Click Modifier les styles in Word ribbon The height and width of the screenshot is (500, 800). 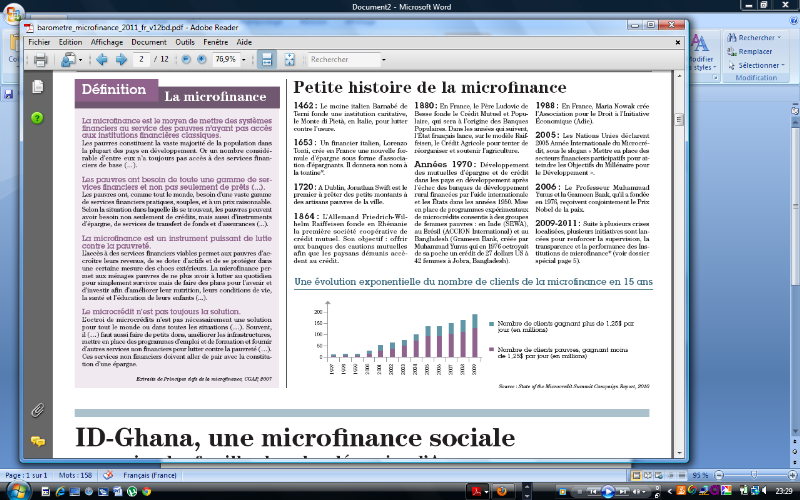click(x=703, y=53)
